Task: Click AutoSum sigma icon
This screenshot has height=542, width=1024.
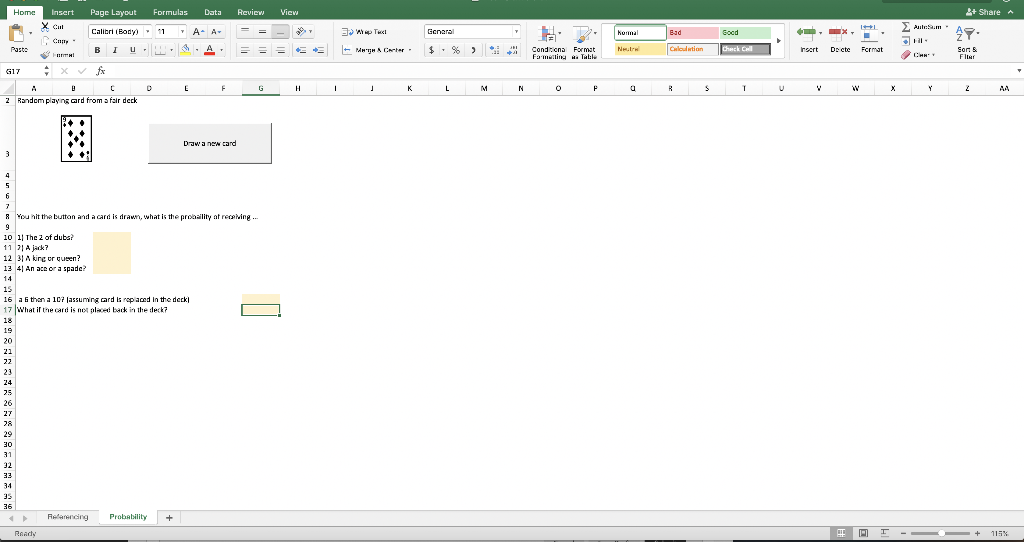Action: click(x=906, y=27)
